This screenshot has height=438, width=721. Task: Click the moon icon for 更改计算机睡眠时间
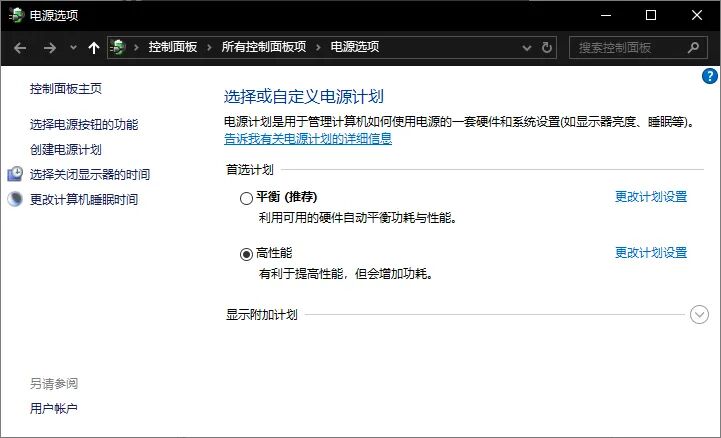pos(15,199)
